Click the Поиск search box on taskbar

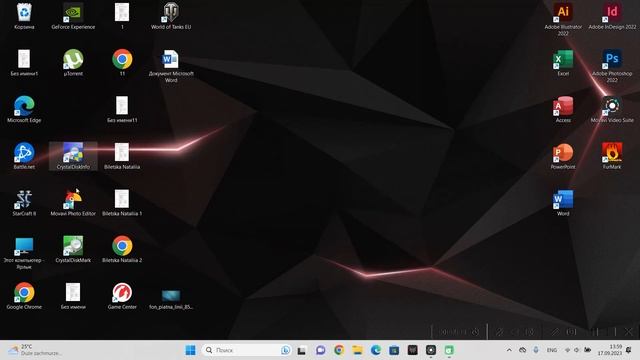click(246, 350)
